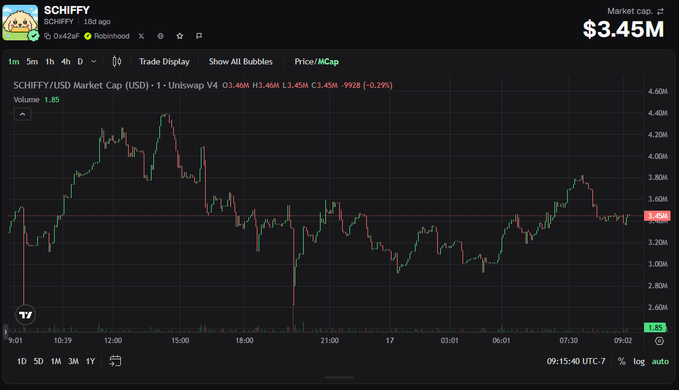
Task: Toggle log scale mode
Action: click(639, 361)
